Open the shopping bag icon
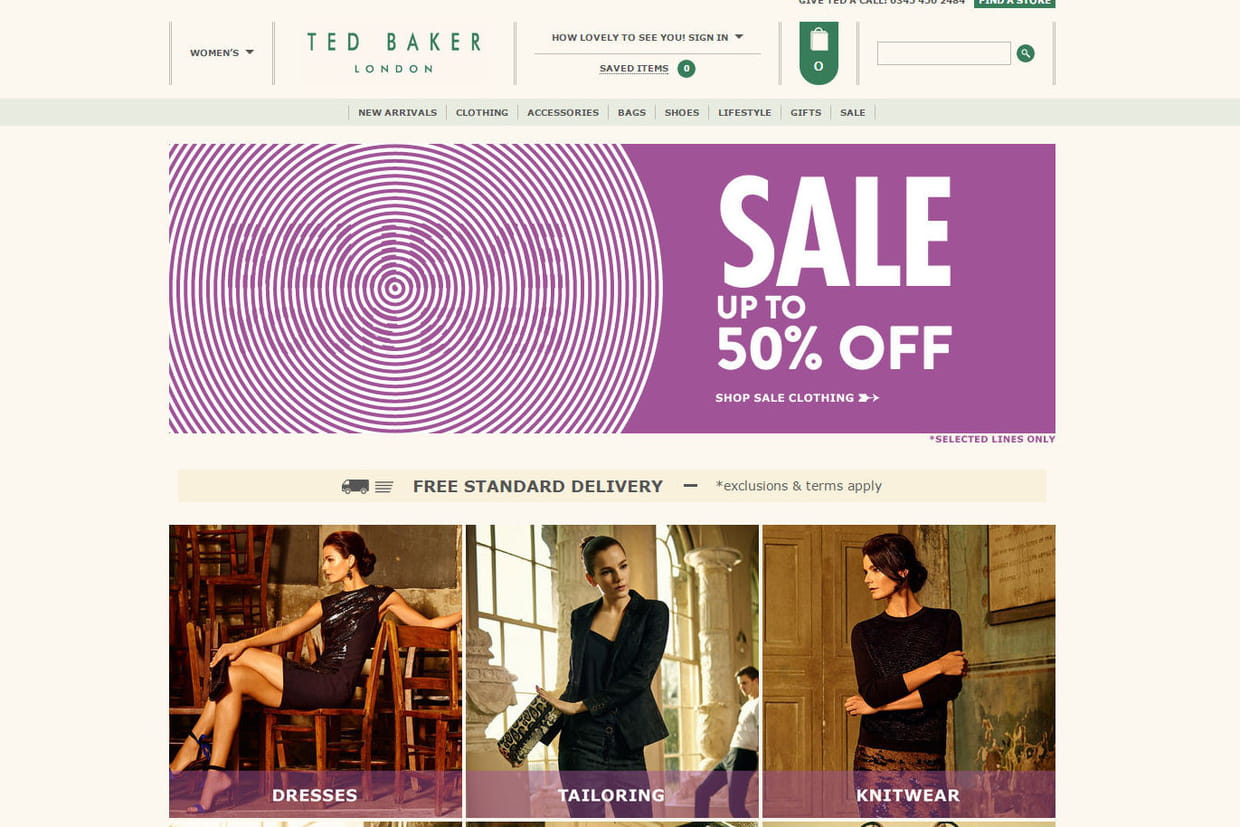The height and width of the screenshot is (827, 1240). point(819,53)
